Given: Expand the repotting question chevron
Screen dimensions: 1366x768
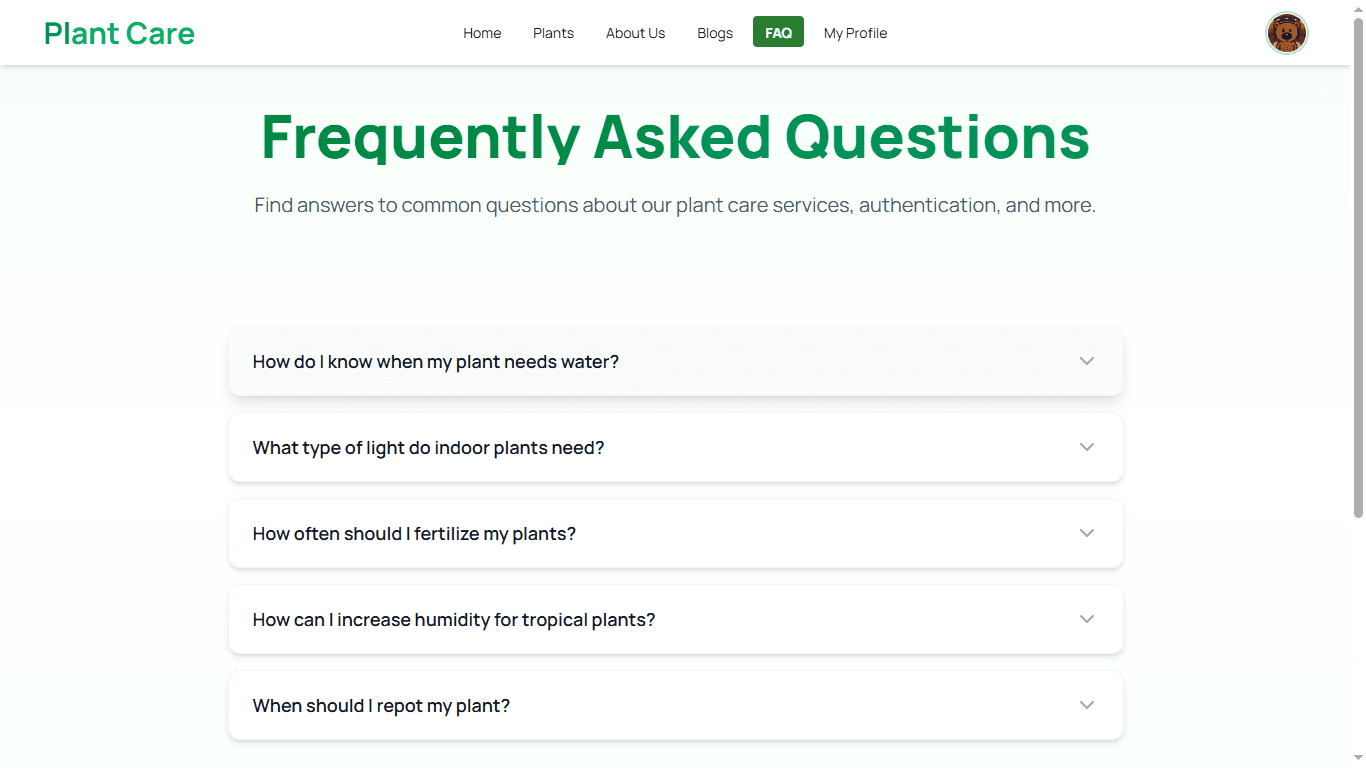Looking at the screenshot, I should click(1087, 705).
